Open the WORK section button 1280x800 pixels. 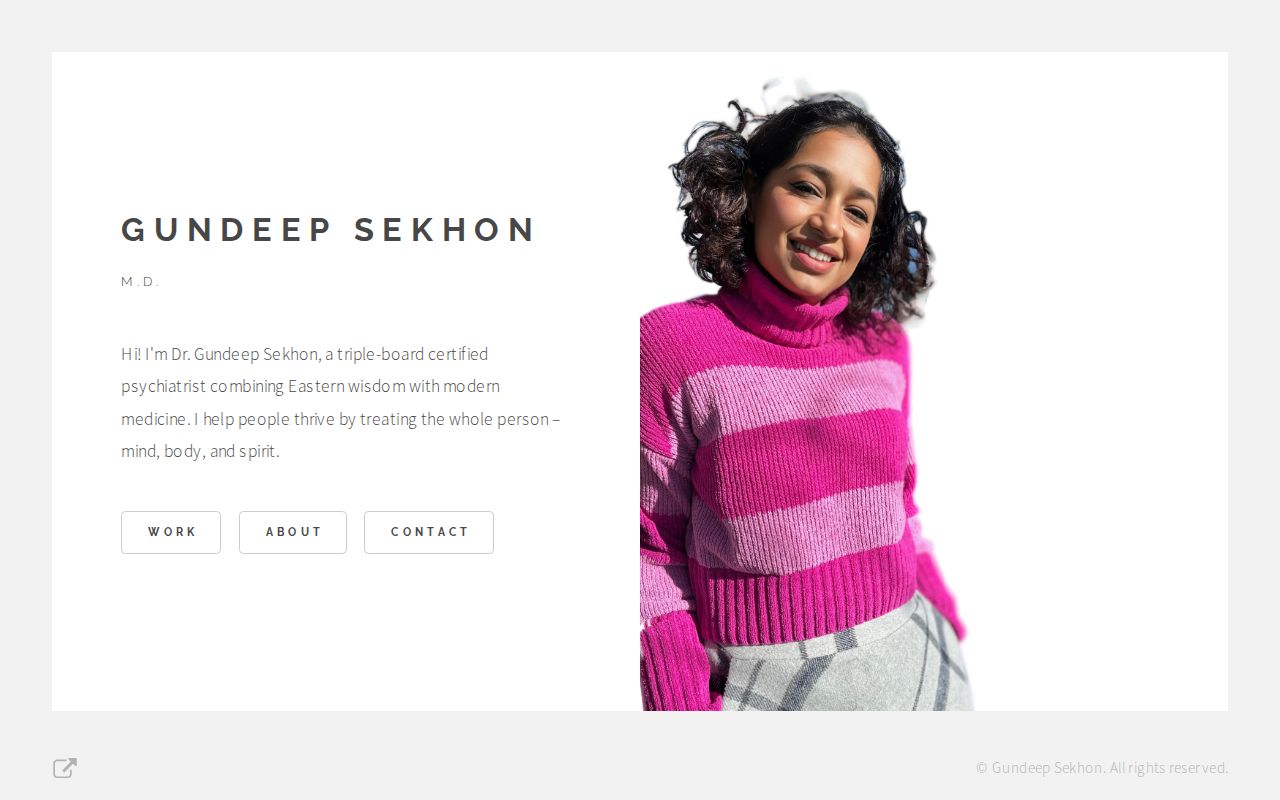click(x=171, y=532)
